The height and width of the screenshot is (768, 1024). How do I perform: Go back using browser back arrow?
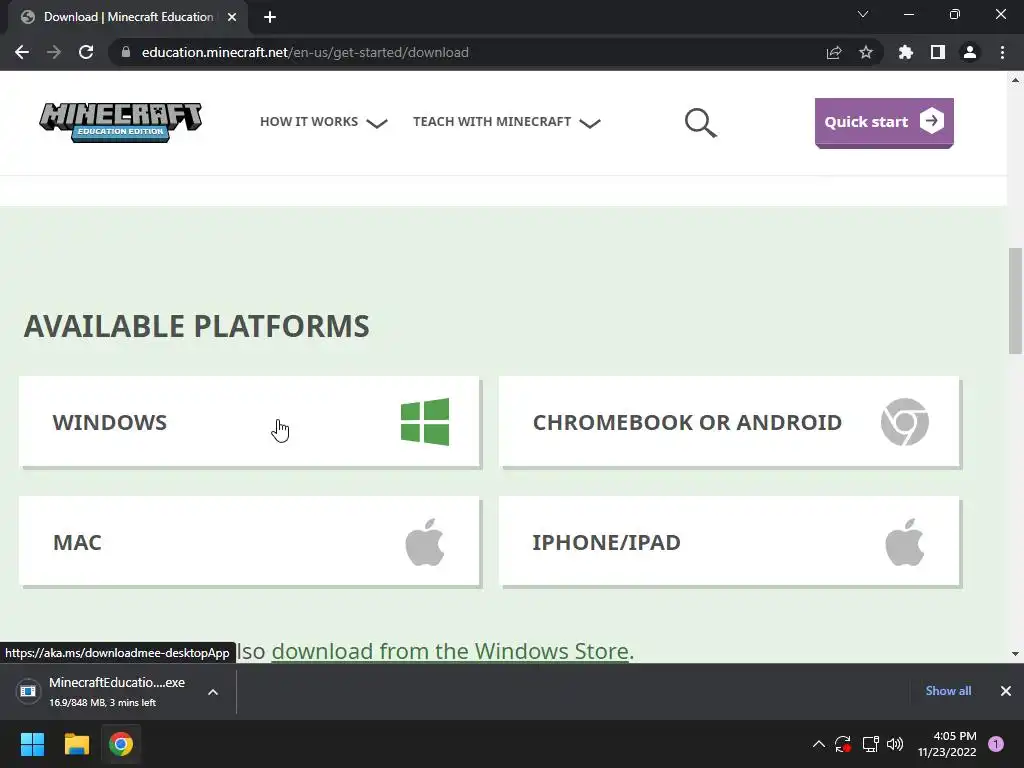[x=22, y=52]
